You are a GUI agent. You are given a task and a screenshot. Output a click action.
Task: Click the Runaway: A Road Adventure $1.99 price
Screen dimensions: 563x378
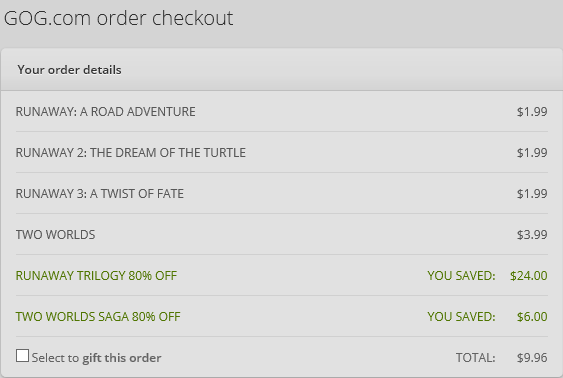coord(532,112)
